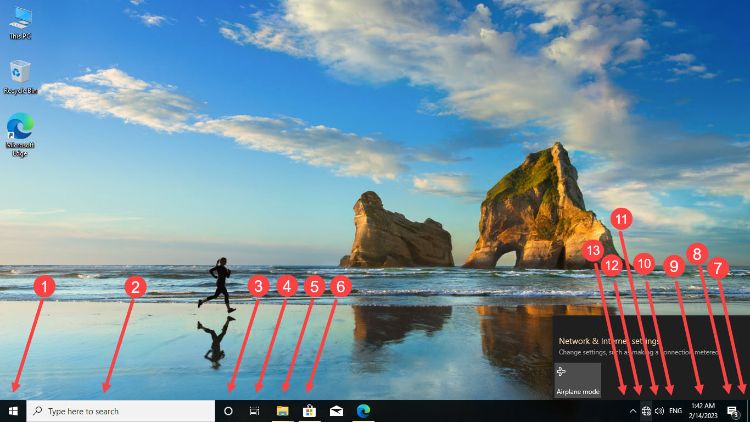The height and width of the screenshot is (422, 750).
Task: Select the Recycle Bin desktop icon
Action: pyautogui.click(x=19, y=76)
